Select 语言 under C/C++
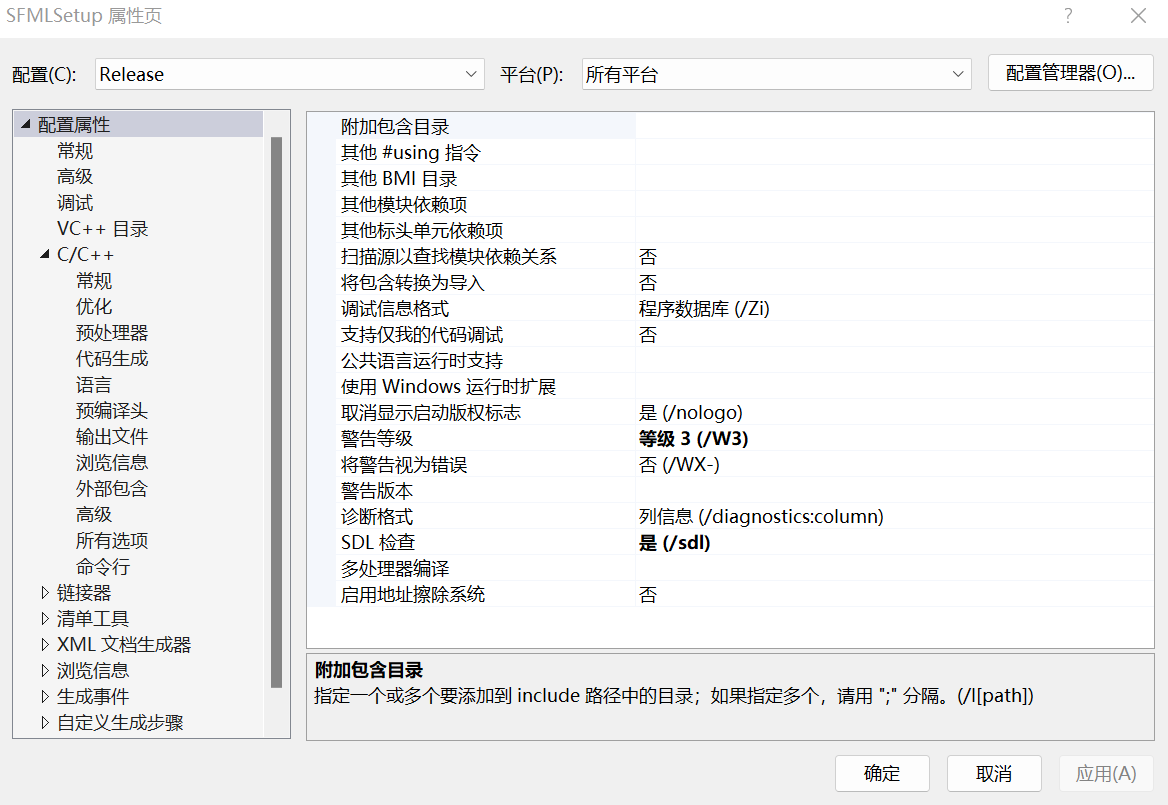This screenshot has width=1168, height=805. [x=94, y=385]
